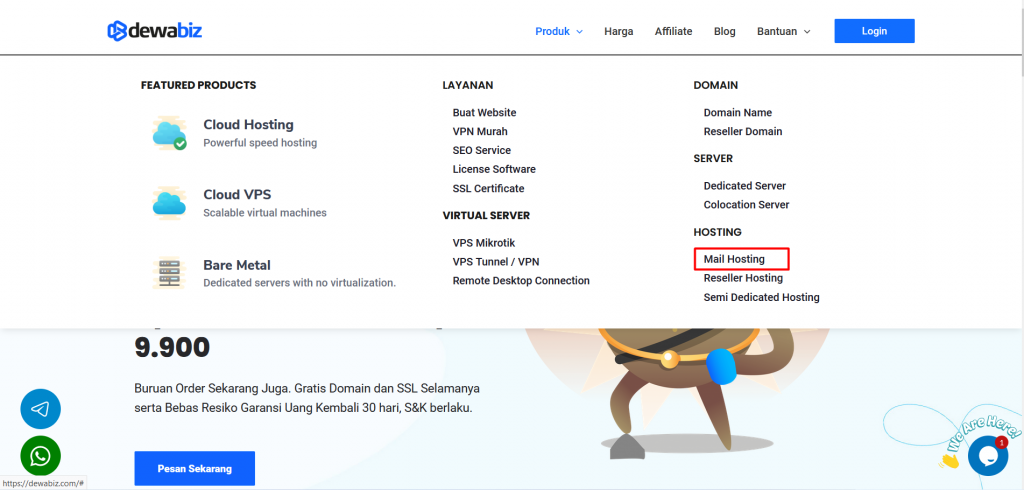1024x490 pixels.
Task: Open the Domain Name link
Action: (737, 113)
